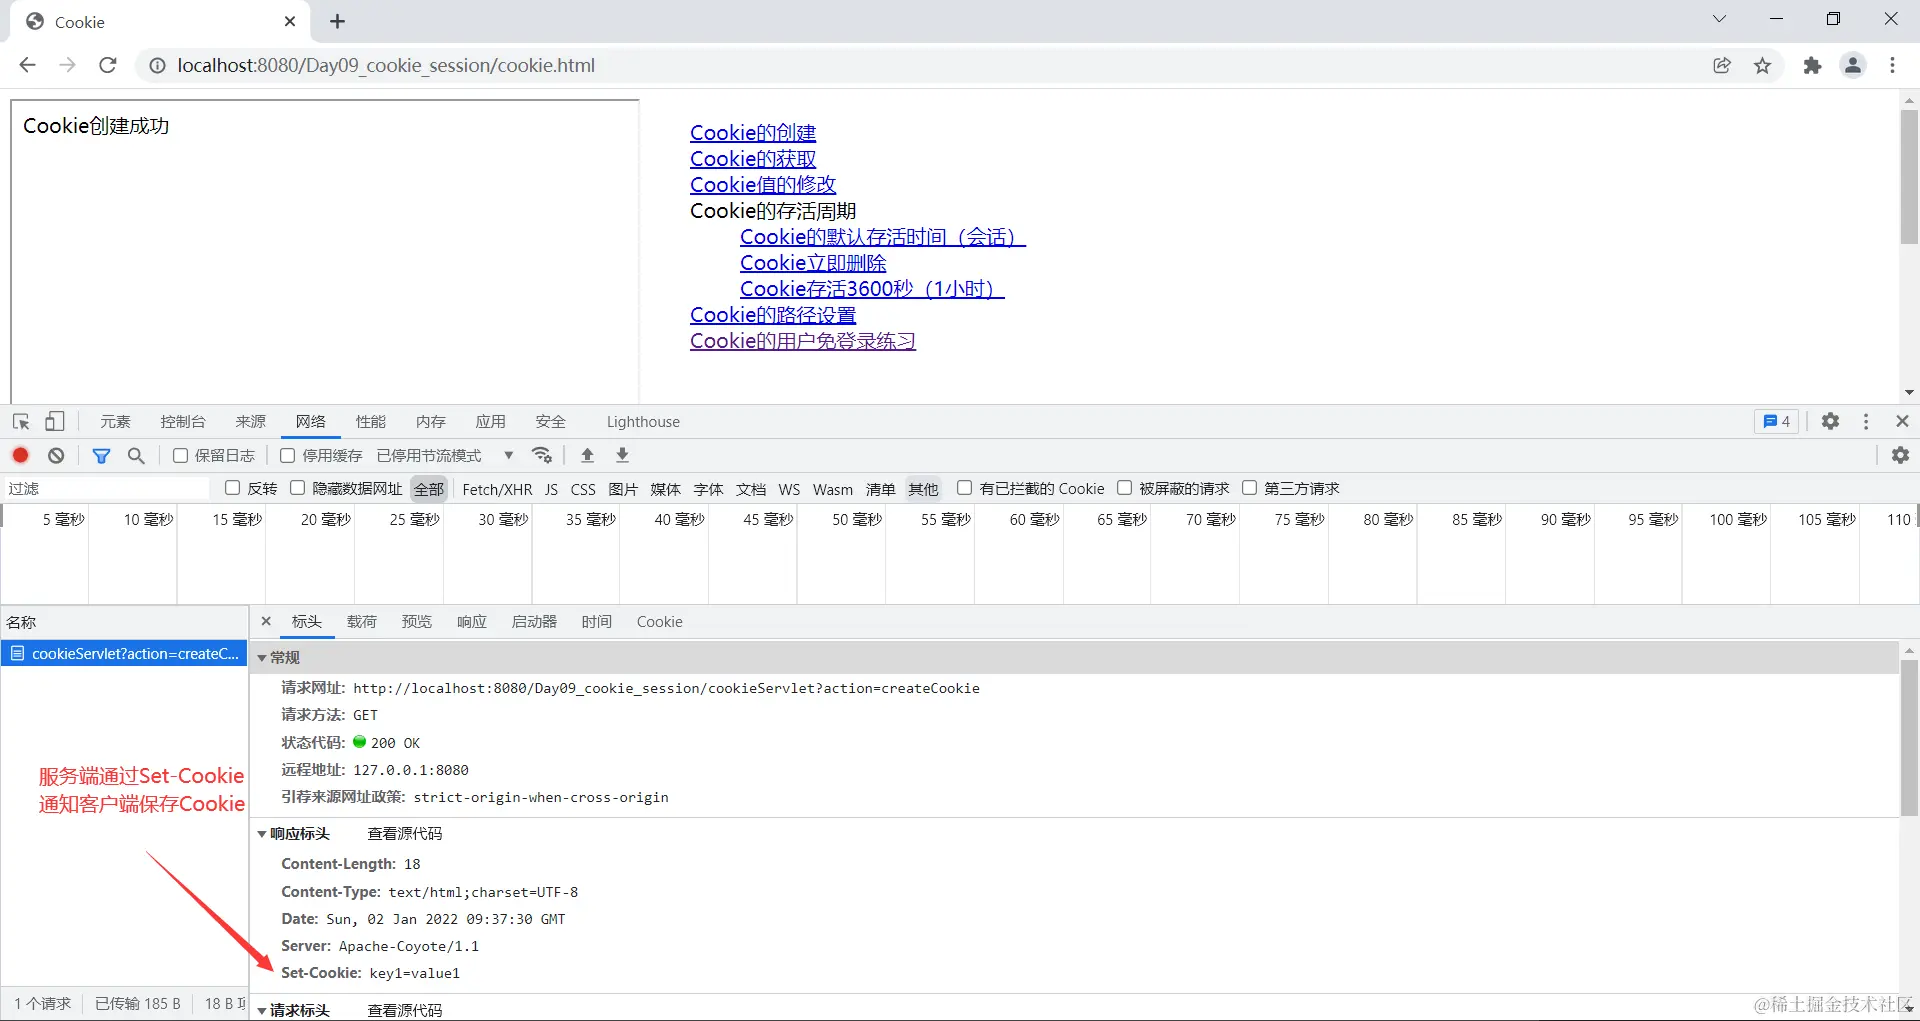The height and width of the screenshot is (1021, 1920).
Task: Reload the current page
Action: [108, 65]
